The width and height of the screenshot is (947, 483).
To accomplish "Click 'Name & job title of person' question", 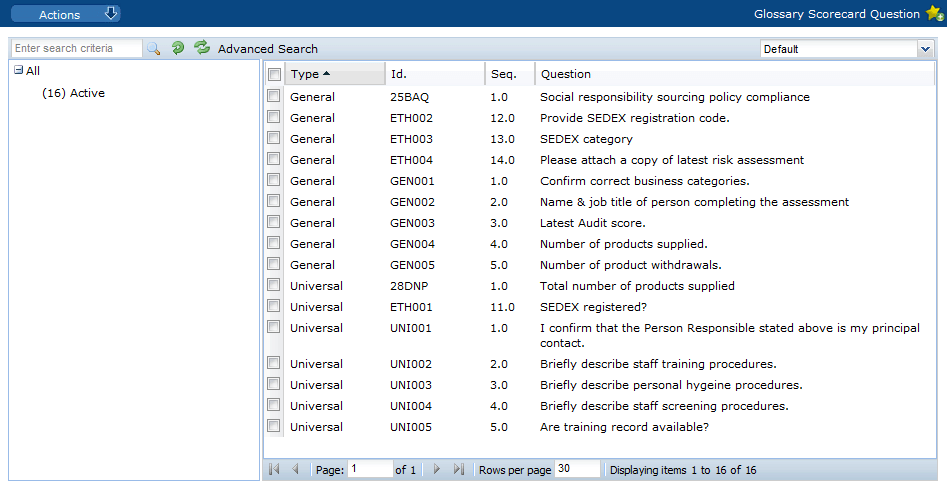I will [695, 202].
